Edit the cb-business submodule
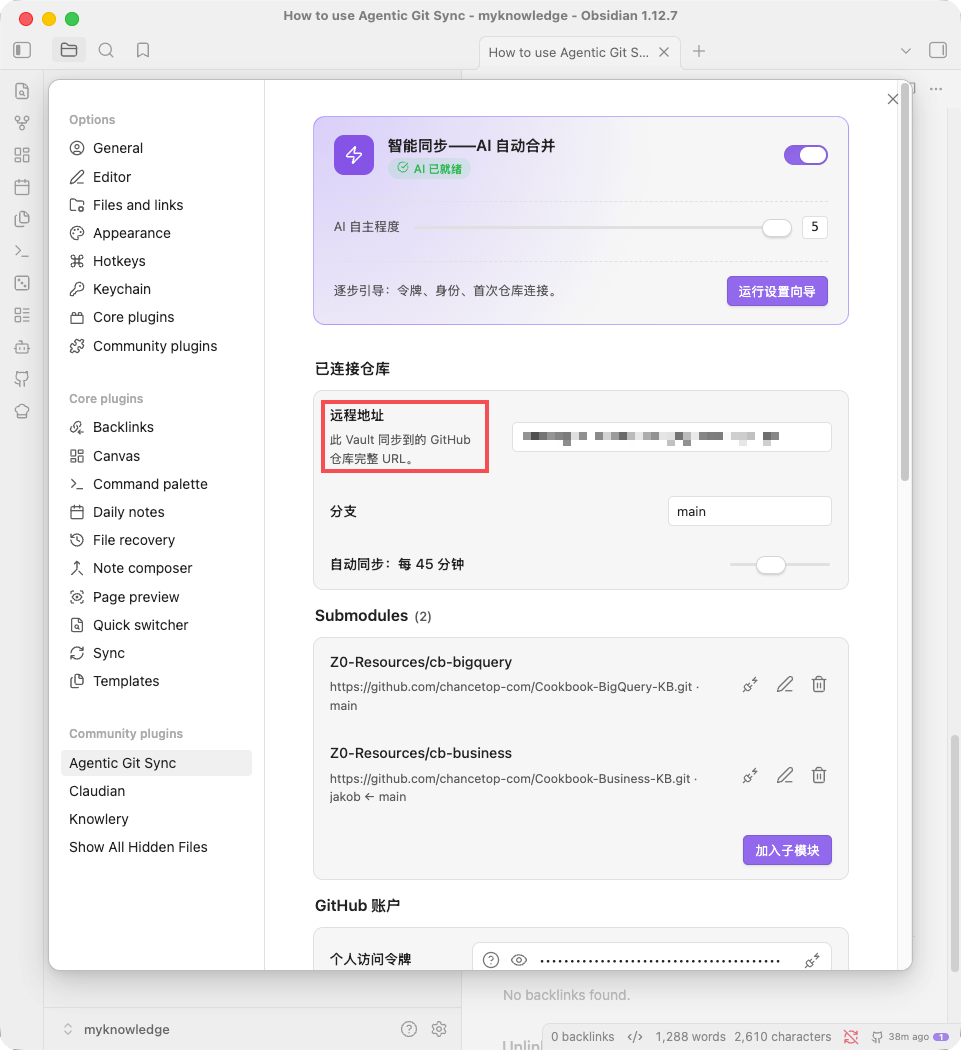Screen dimensions: 961x1050 (785, 775)
